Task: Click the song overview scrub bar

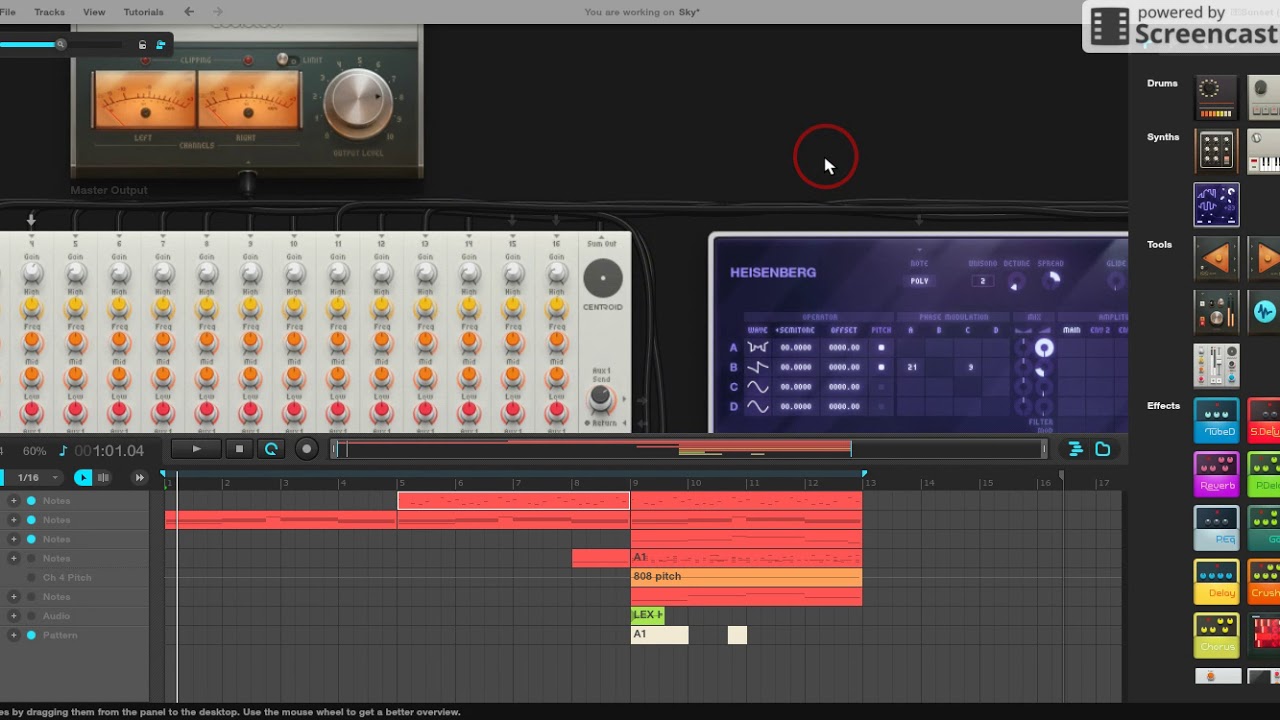Action: 690,449
